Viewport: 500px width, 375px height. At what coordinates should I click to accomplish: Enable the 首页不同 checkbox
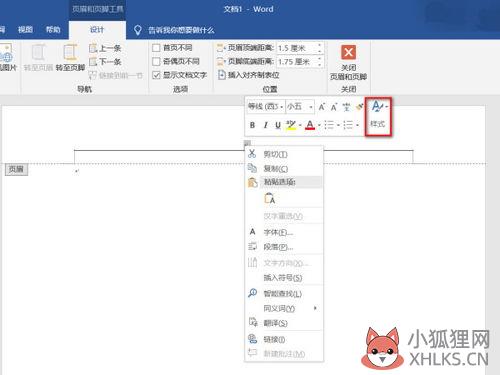[156, 48]
